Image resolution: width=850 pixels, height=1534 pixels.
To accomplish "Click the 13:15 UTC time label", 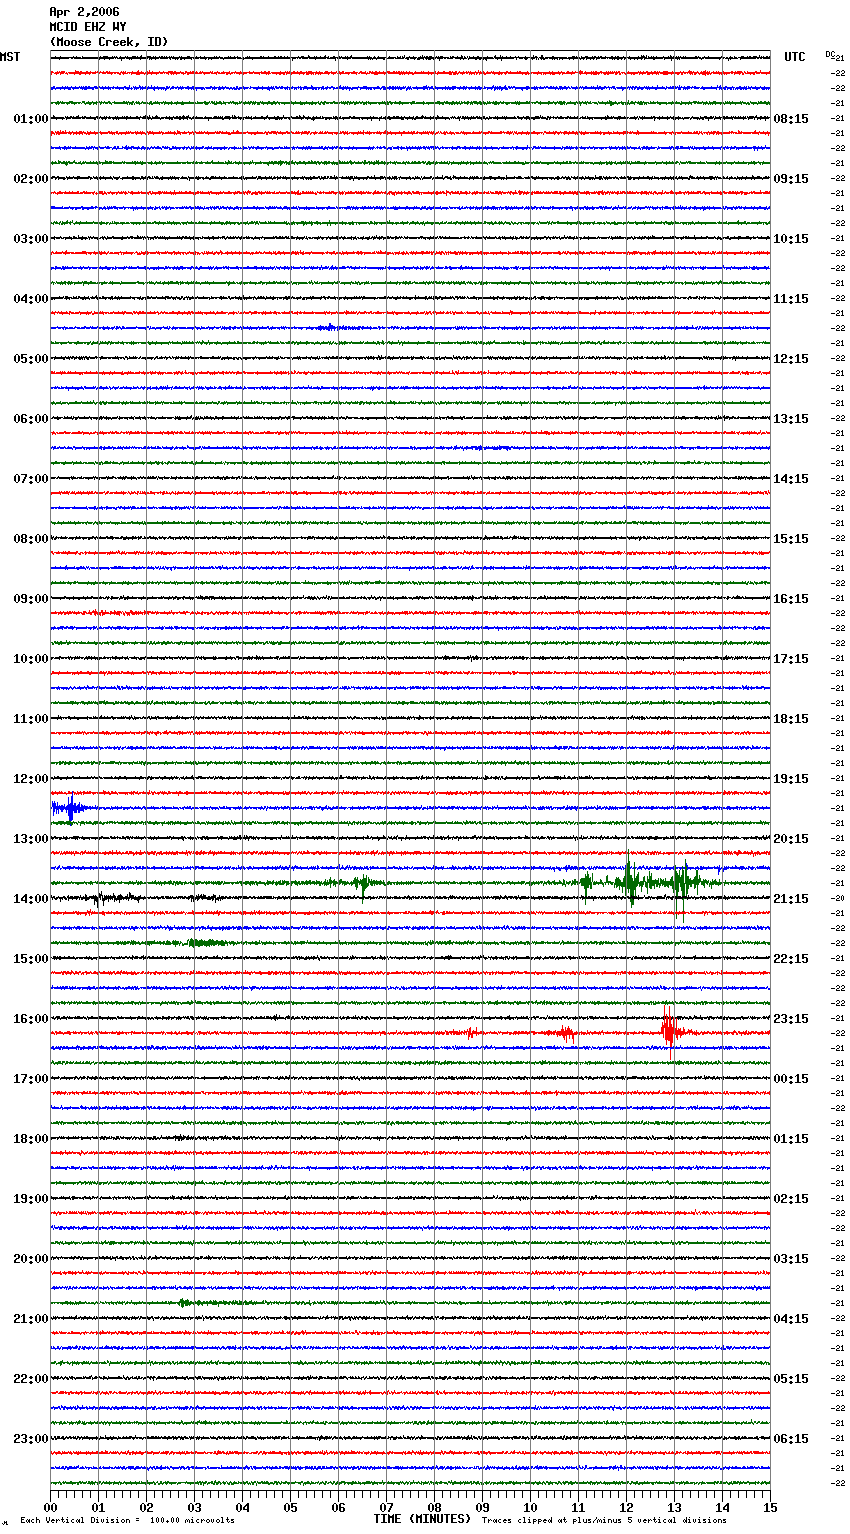I will [791, 419].
